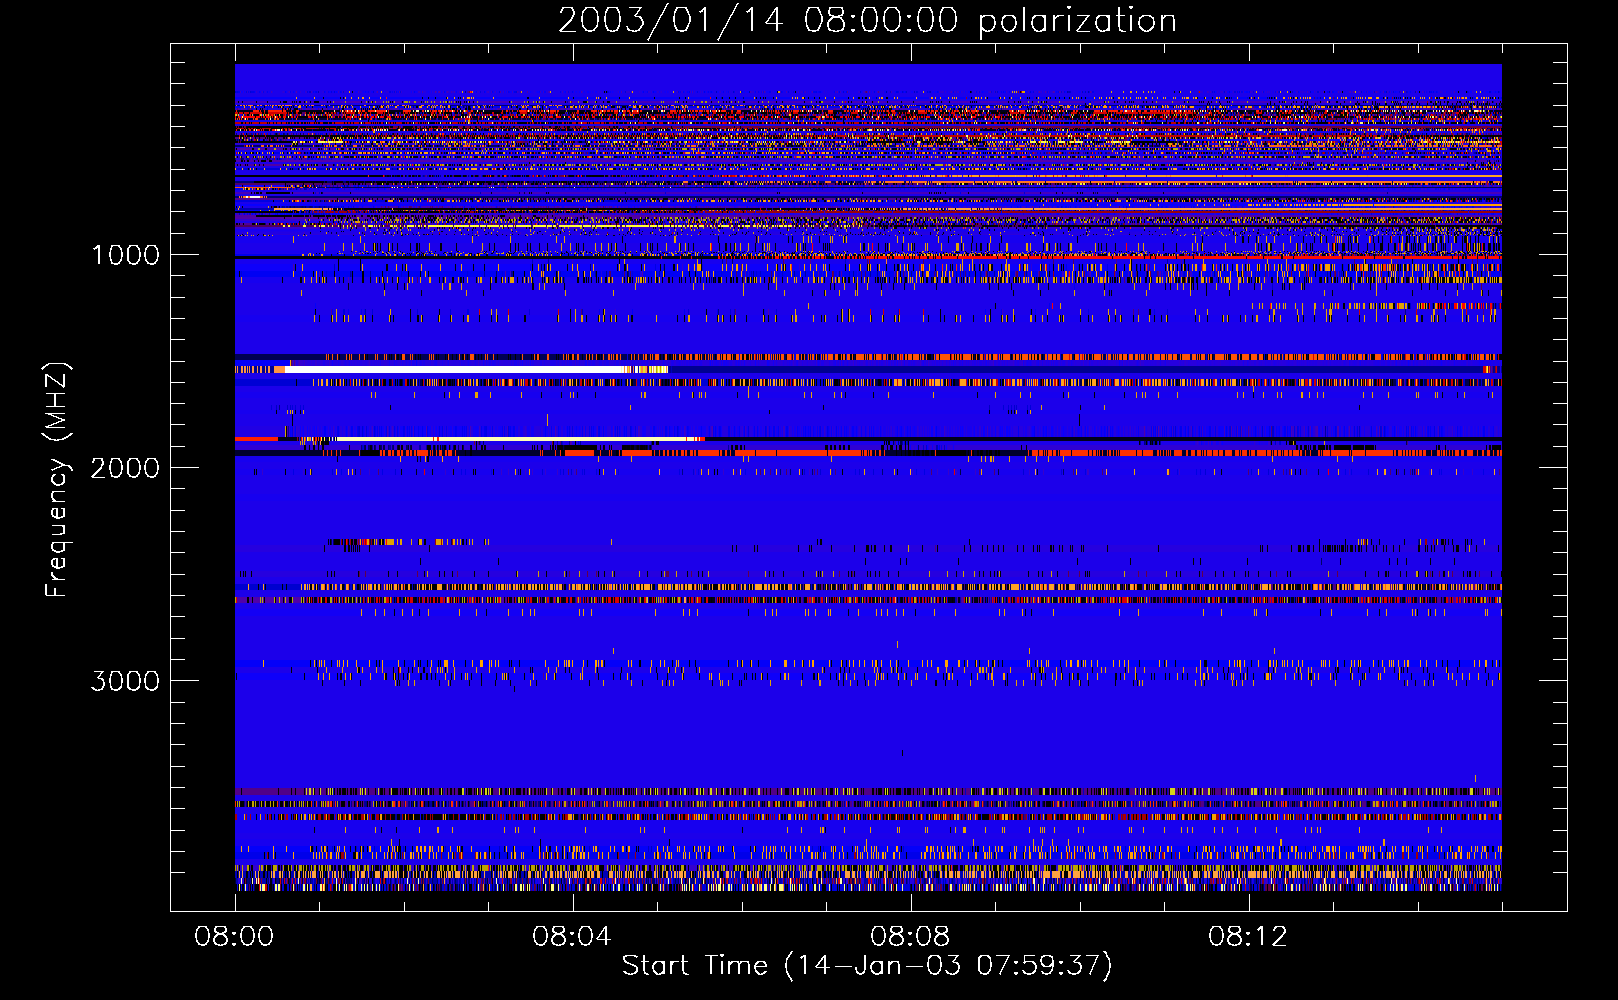Click the 3000 frequency tick label

click(125, 681)
